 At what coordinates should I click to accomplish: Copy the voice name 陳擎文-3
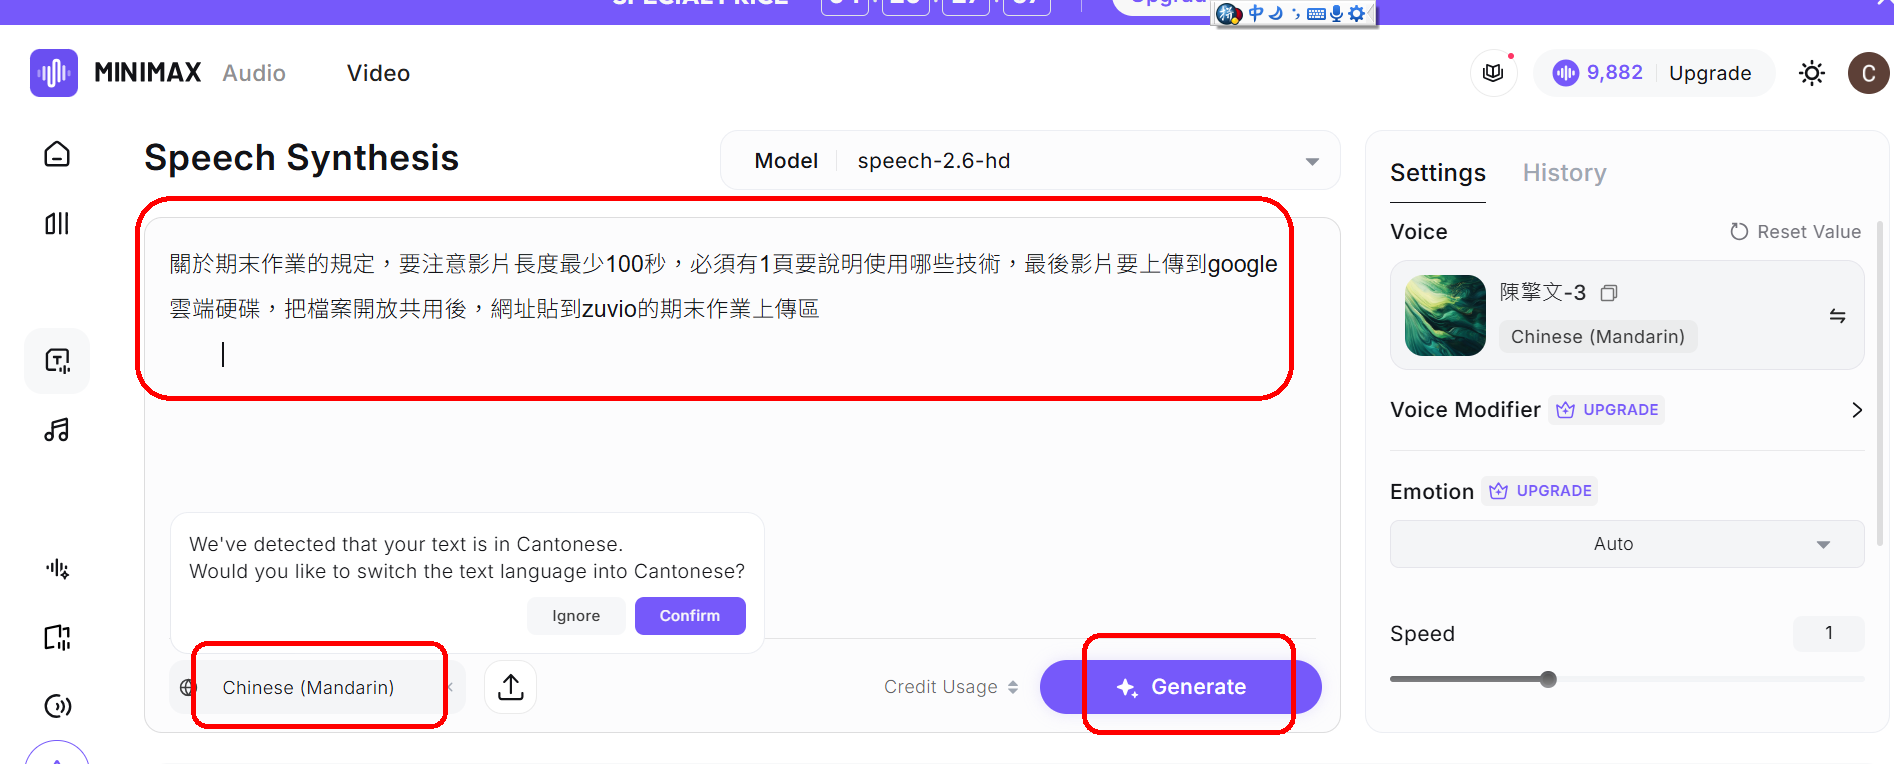click(x=1608, y=293)
